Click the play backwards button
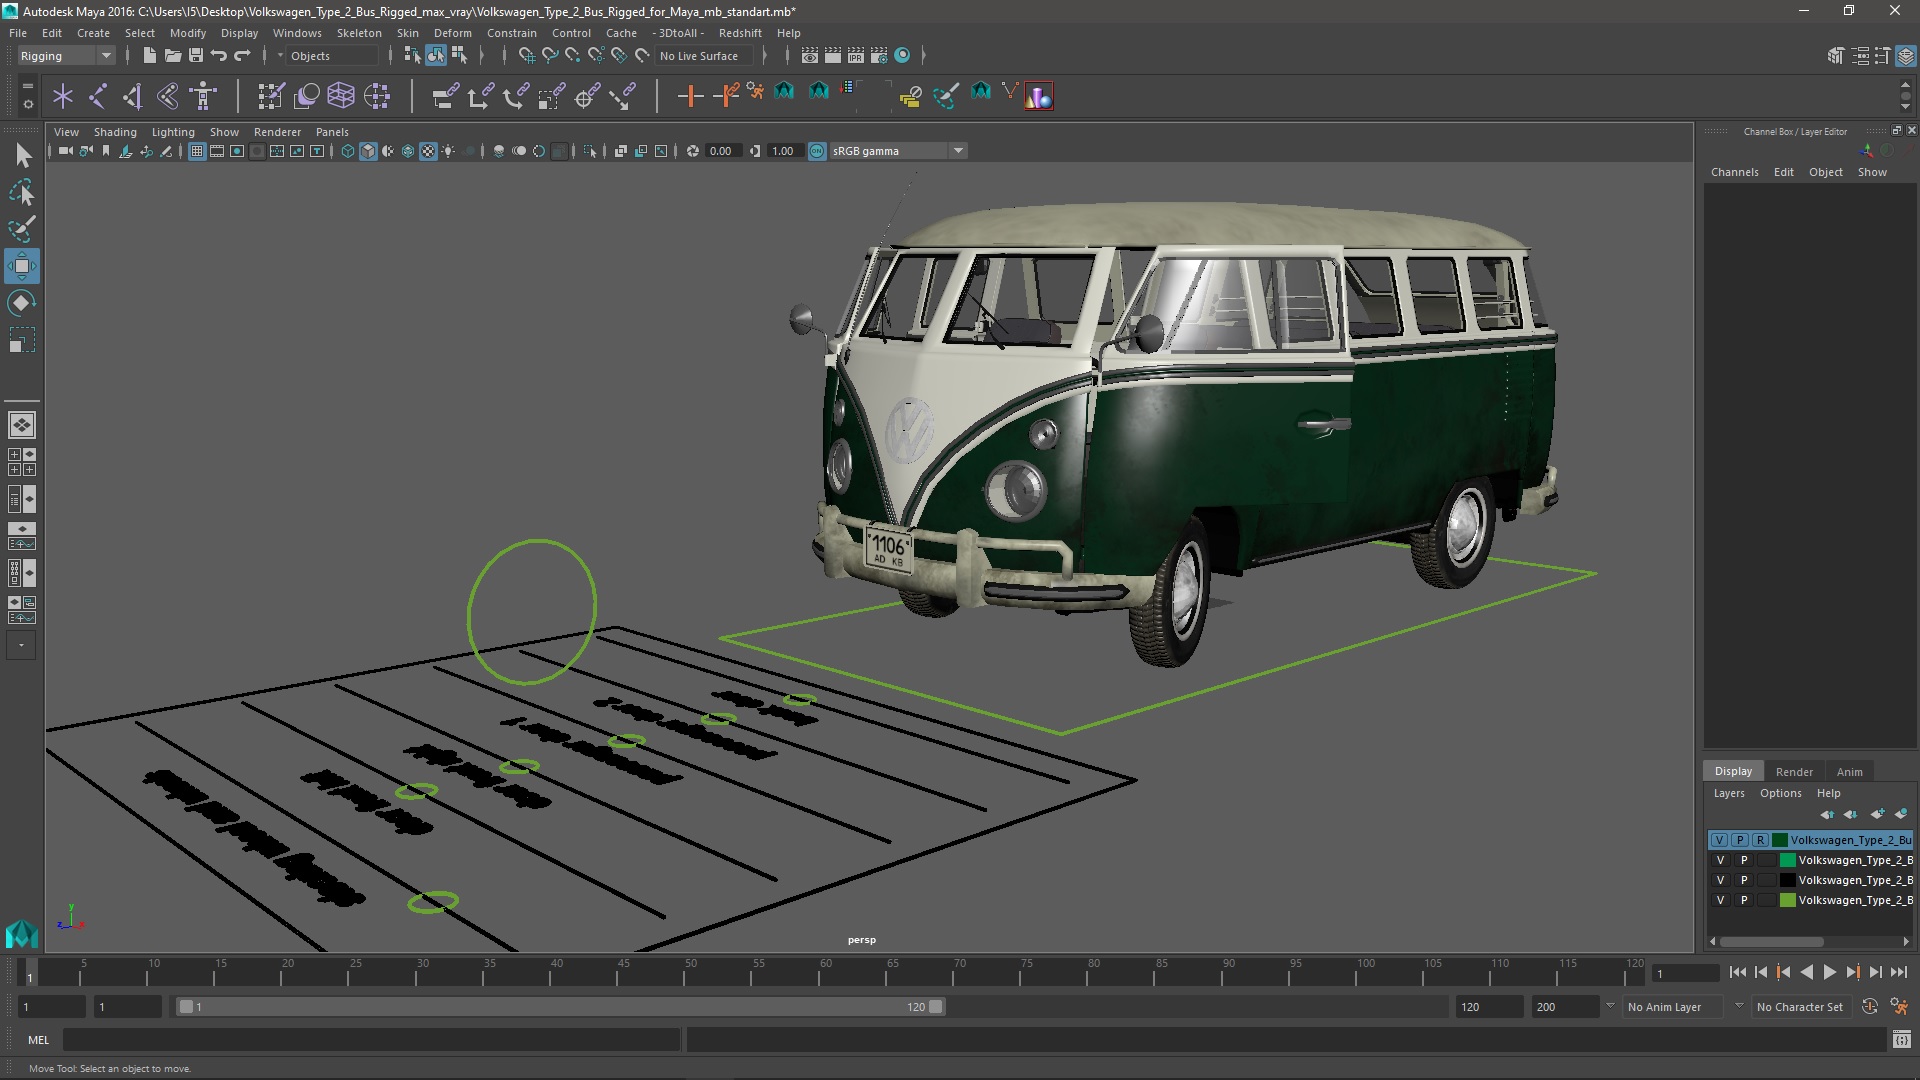Screen dimensions: 1920x1080 click(1806, 972)
